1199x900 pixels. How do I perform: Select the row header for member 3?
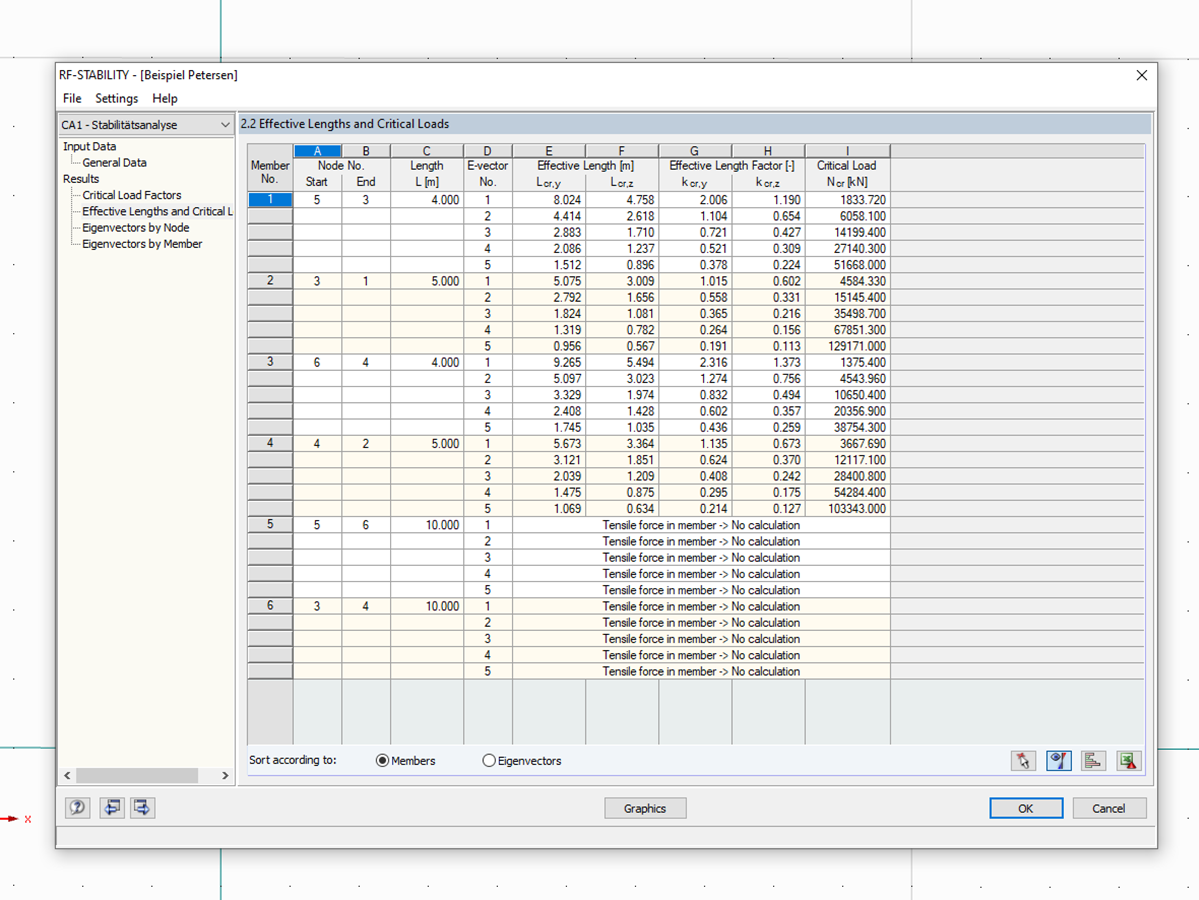(x=270, y=362)
